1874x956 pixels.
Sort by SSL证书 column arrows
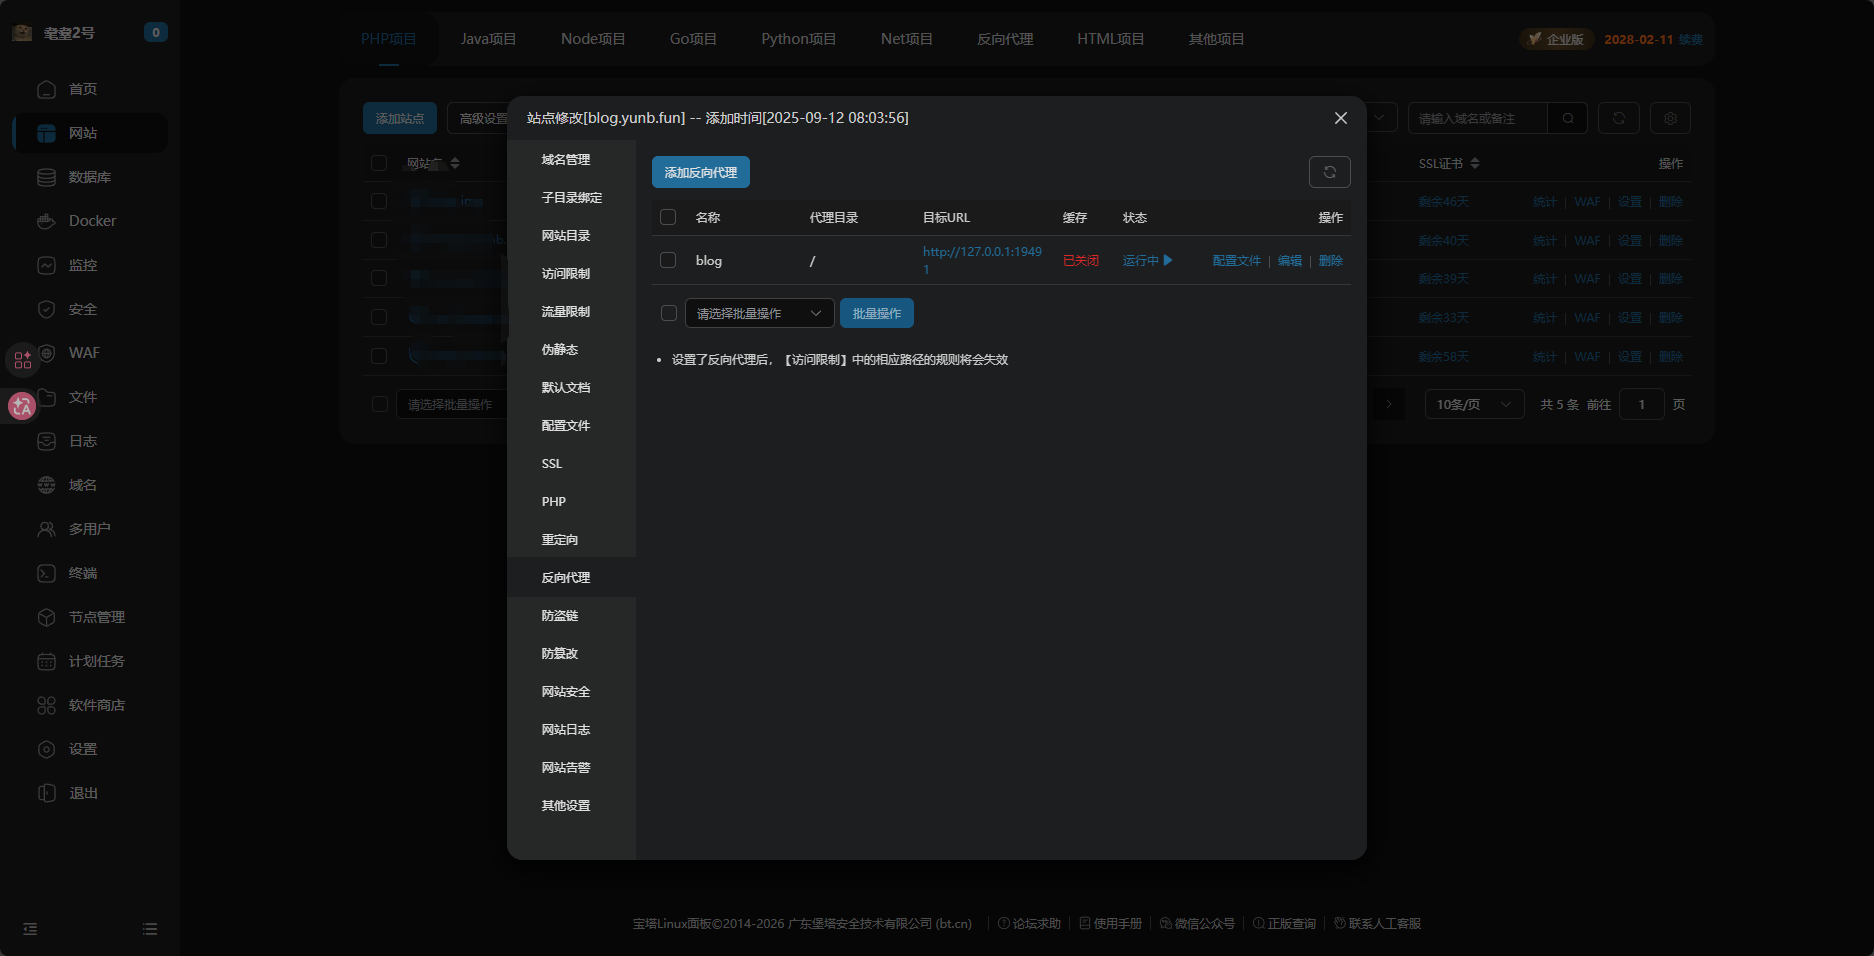tap(1475, 163)
